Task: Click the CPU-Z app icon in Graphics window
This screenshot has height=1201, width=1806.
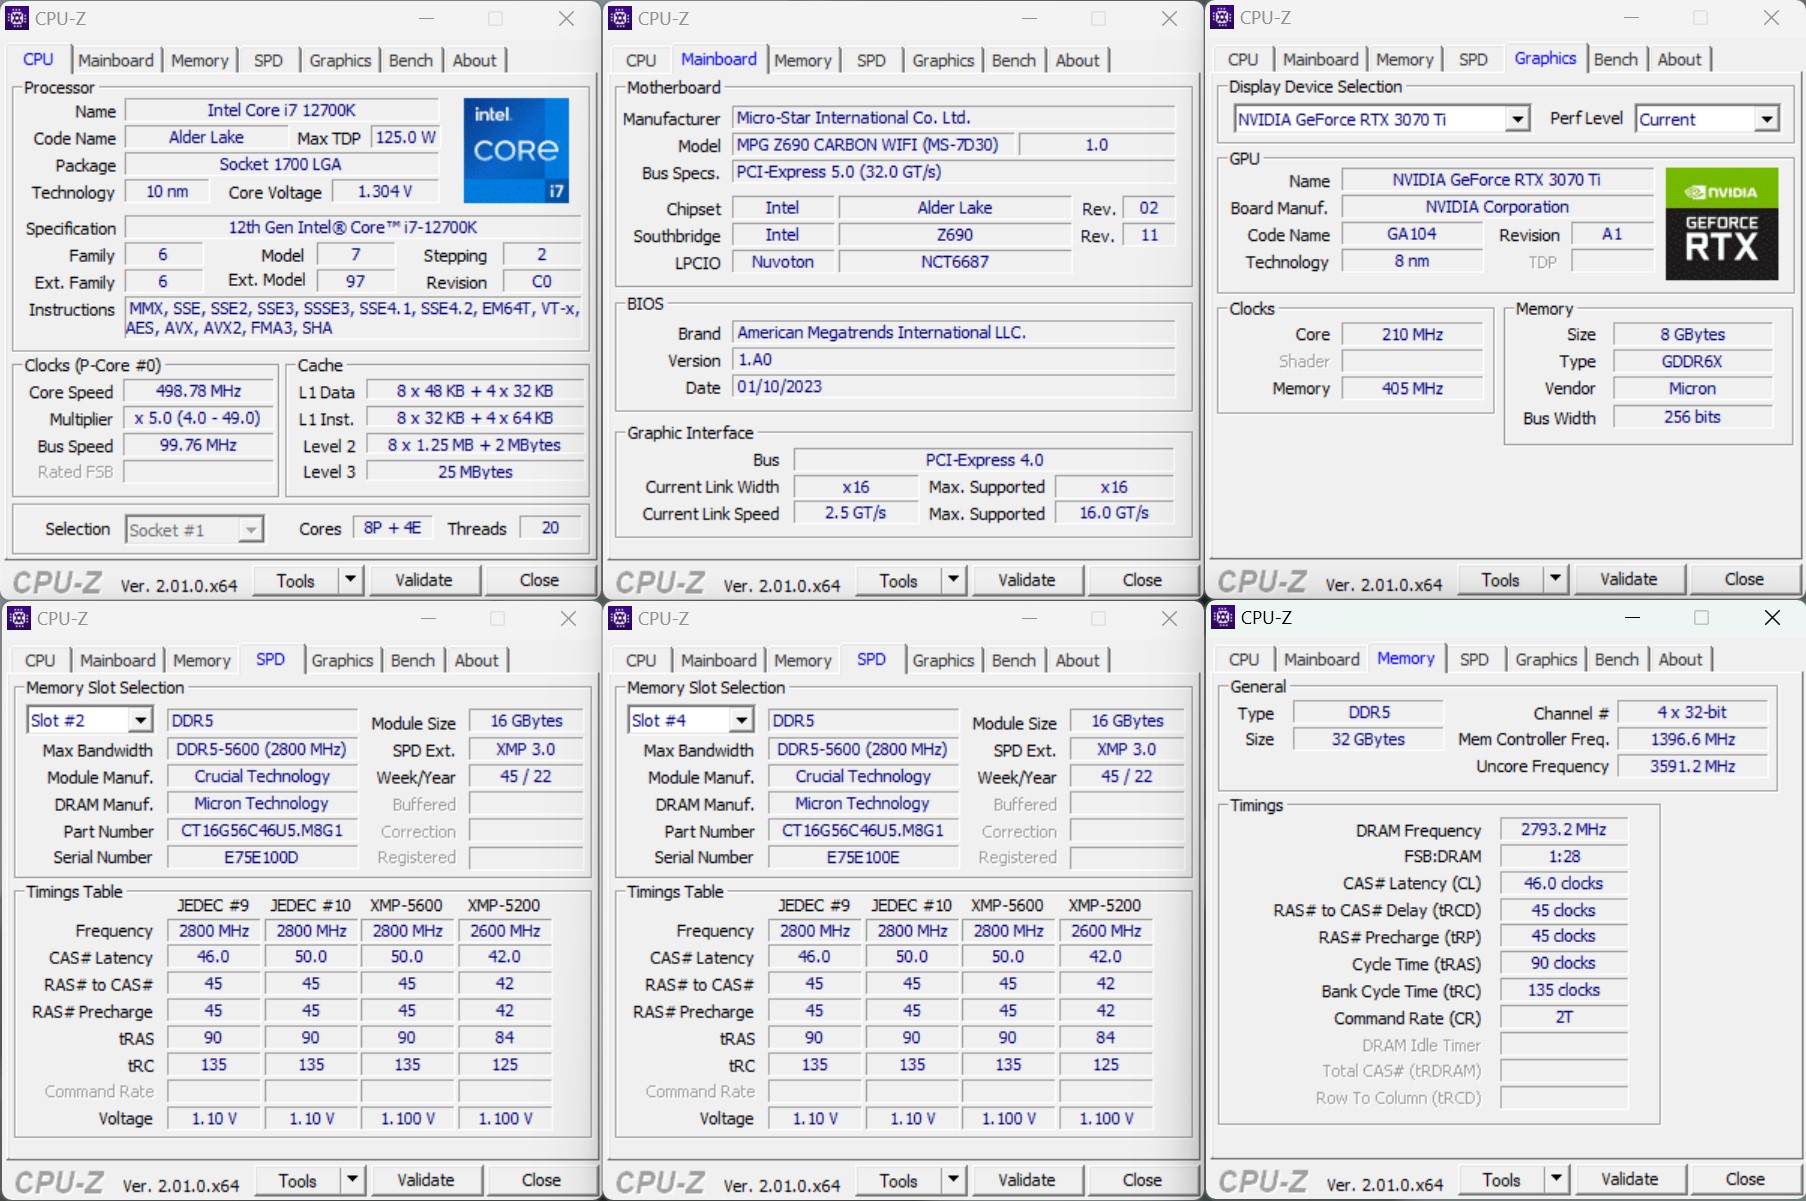Action: pos(1222,18)
